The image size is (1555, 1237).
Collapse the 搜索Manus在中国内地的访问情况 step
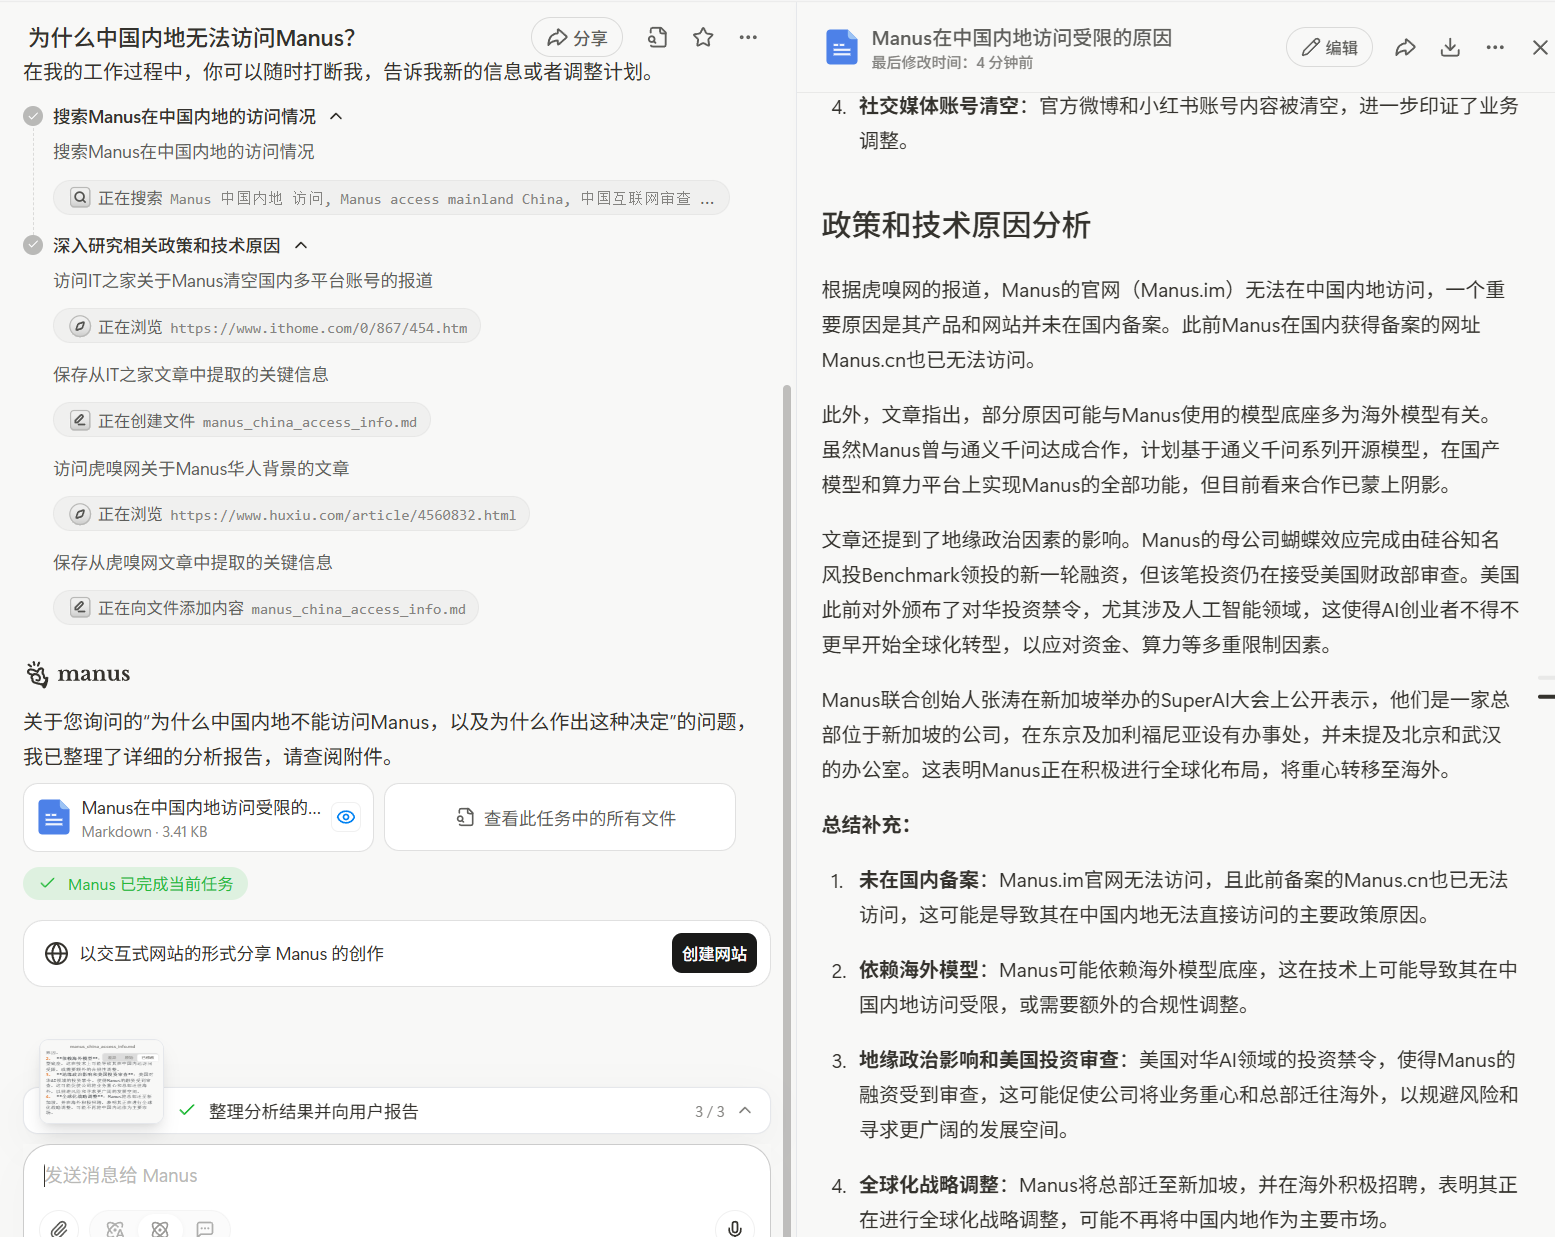pyautogui.click(x=336, y=116)
